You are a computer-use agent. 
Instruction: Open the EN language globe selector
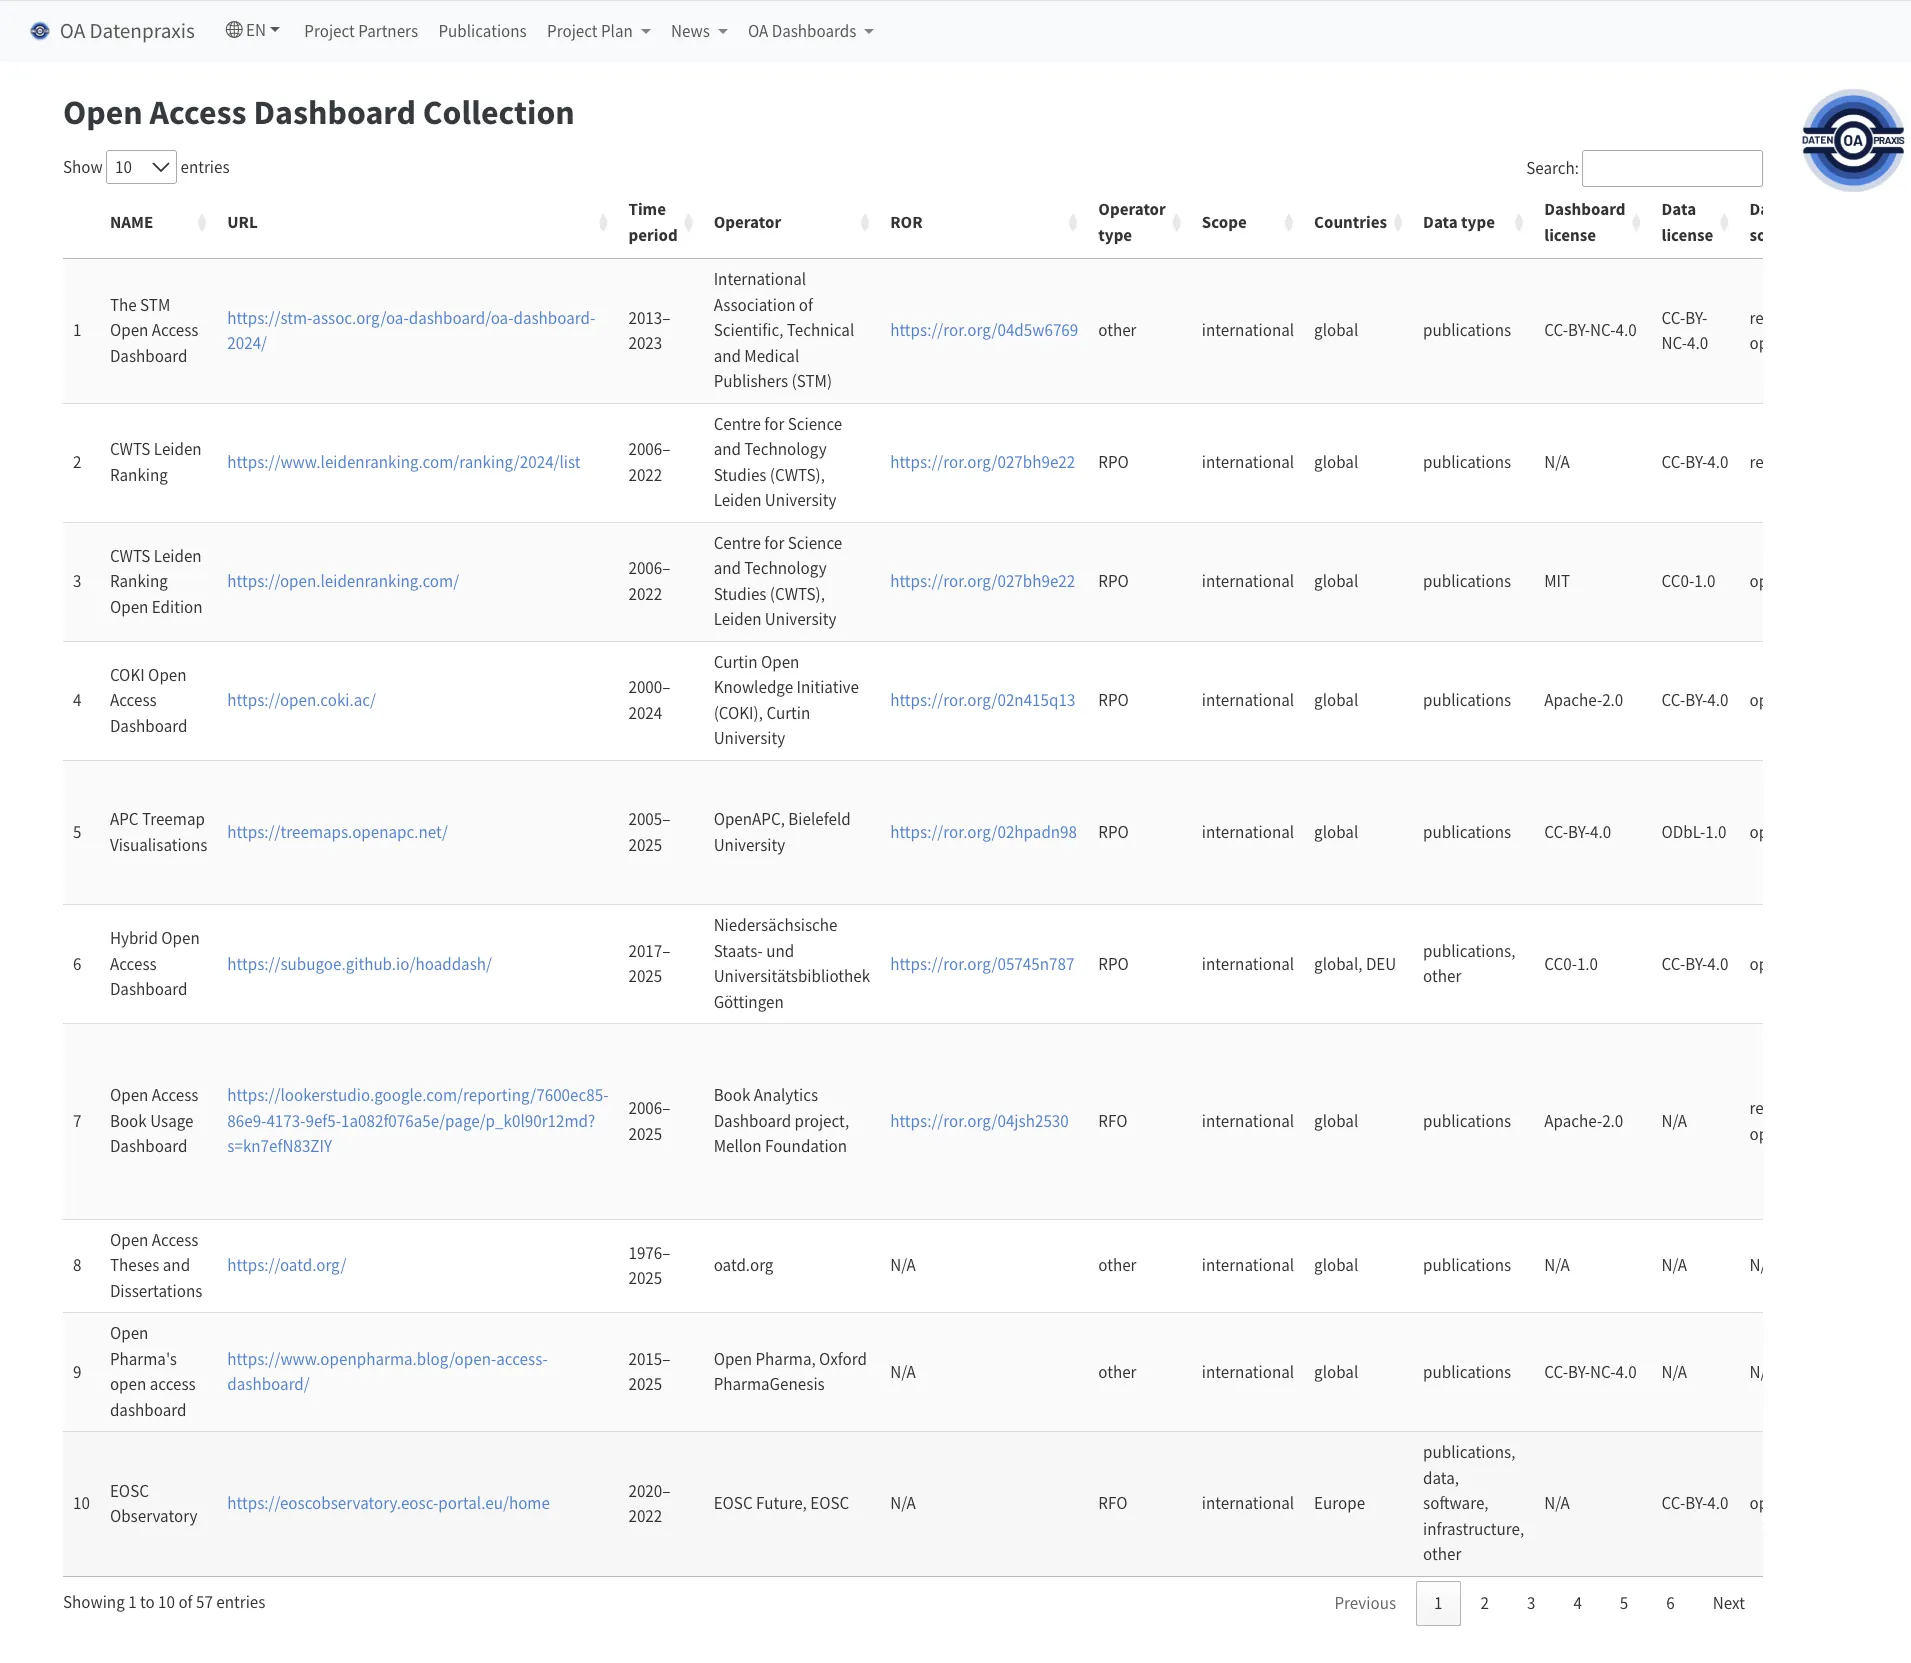[x=252, y=30]
